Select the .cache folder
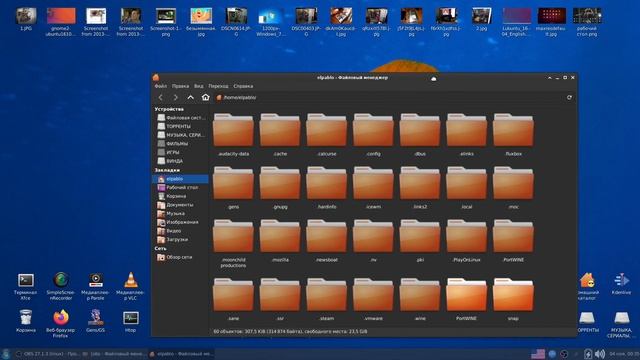Viewport: 640px width, 360px height. (x=280, y=135)
